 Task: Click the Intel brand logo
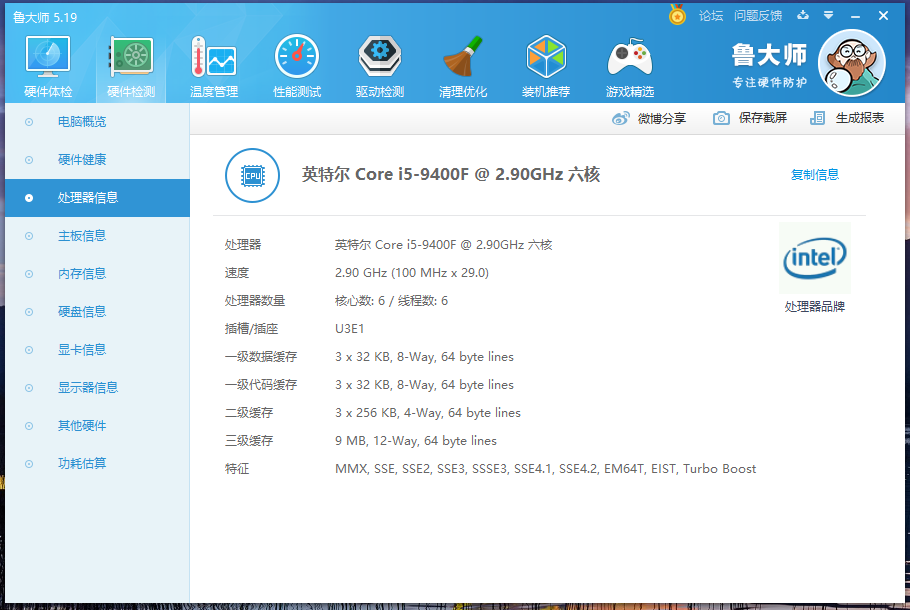815,258
